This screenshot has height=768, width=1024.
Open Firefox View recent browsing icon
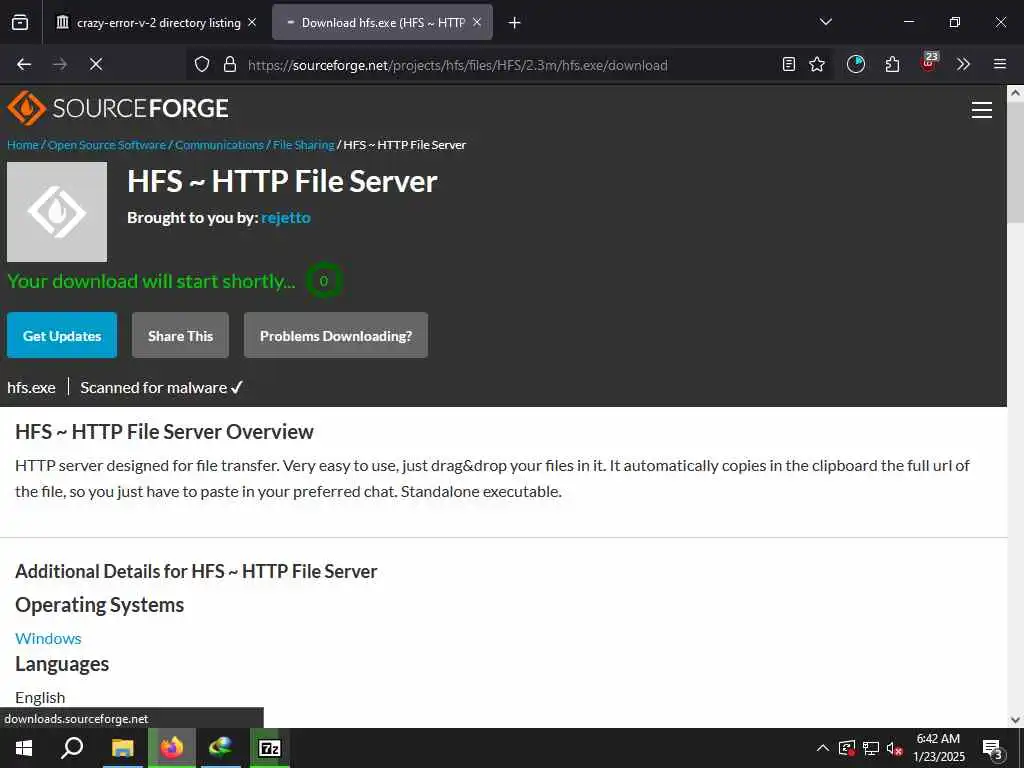tap(20, 23)
